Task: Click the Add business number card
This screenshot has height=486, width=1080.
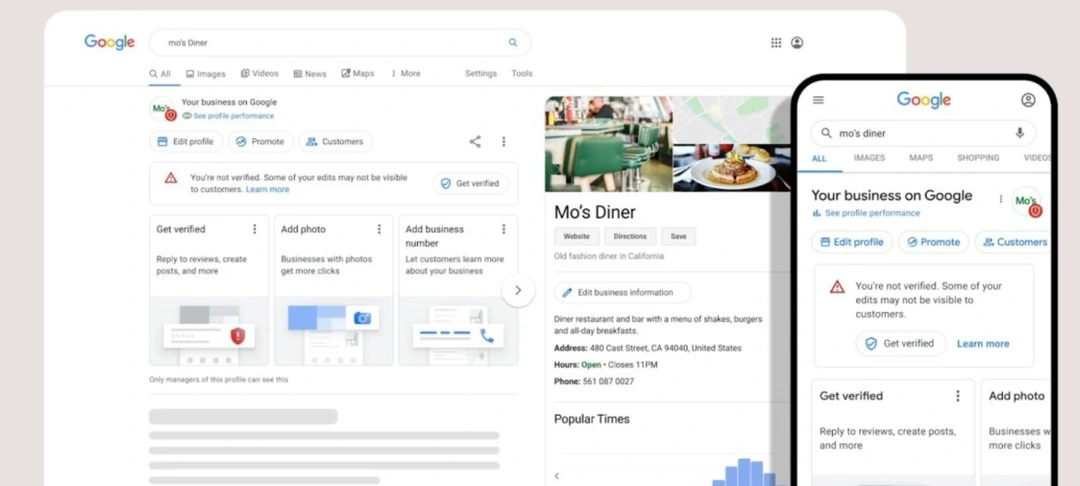Action: click(x=459, y=290)
